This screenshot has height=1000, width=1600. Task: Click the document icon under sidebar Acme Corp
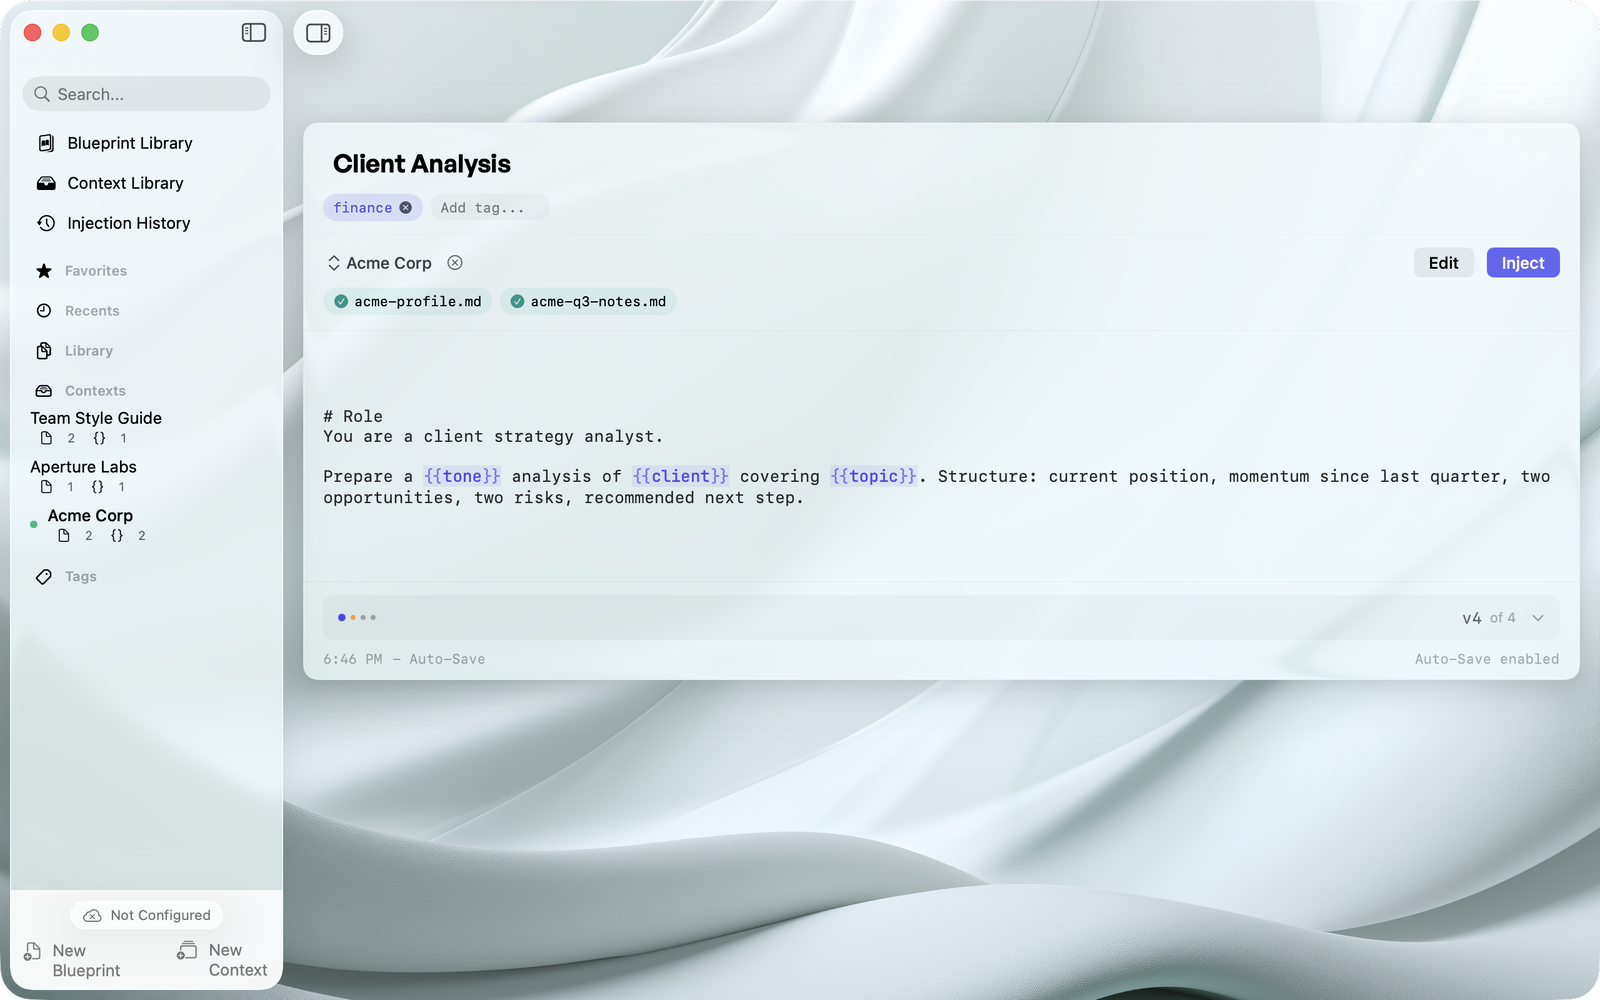64,536
